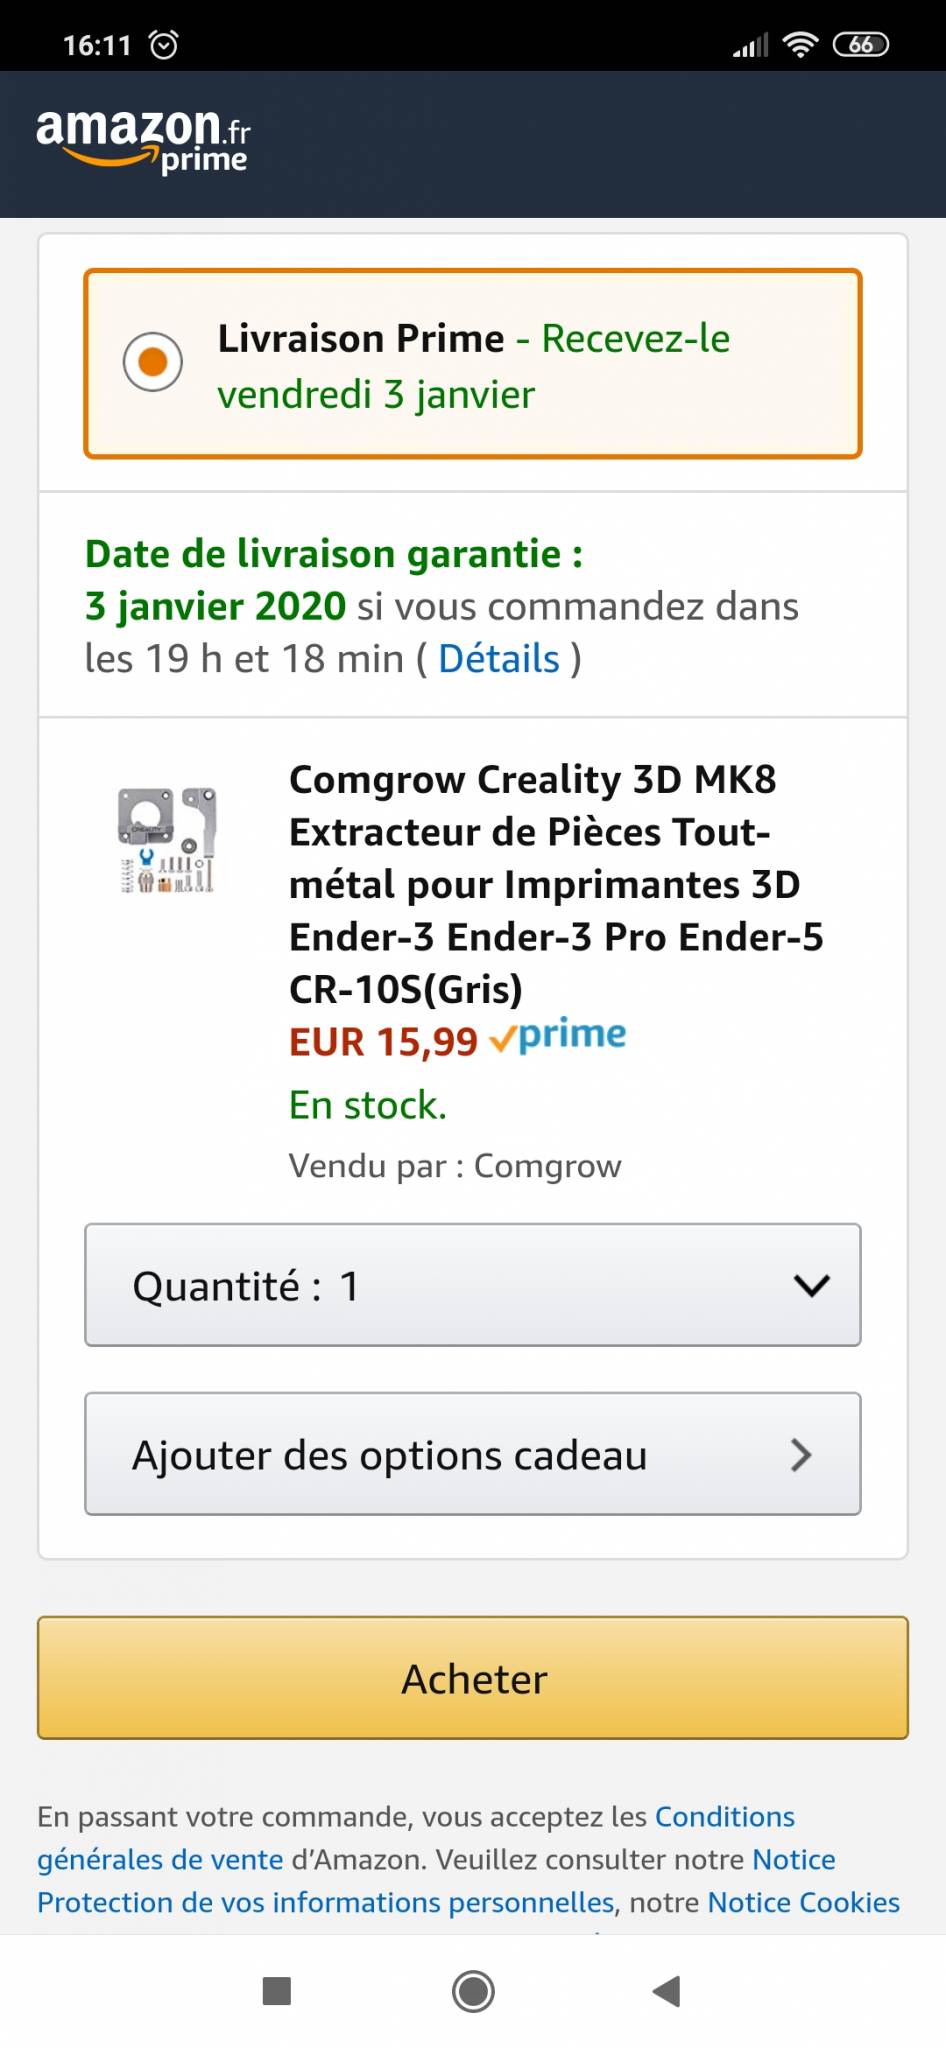946x2048 pixels.
Task: Tap the MK8 extruder product thumbnail
Action: [167, 840]
